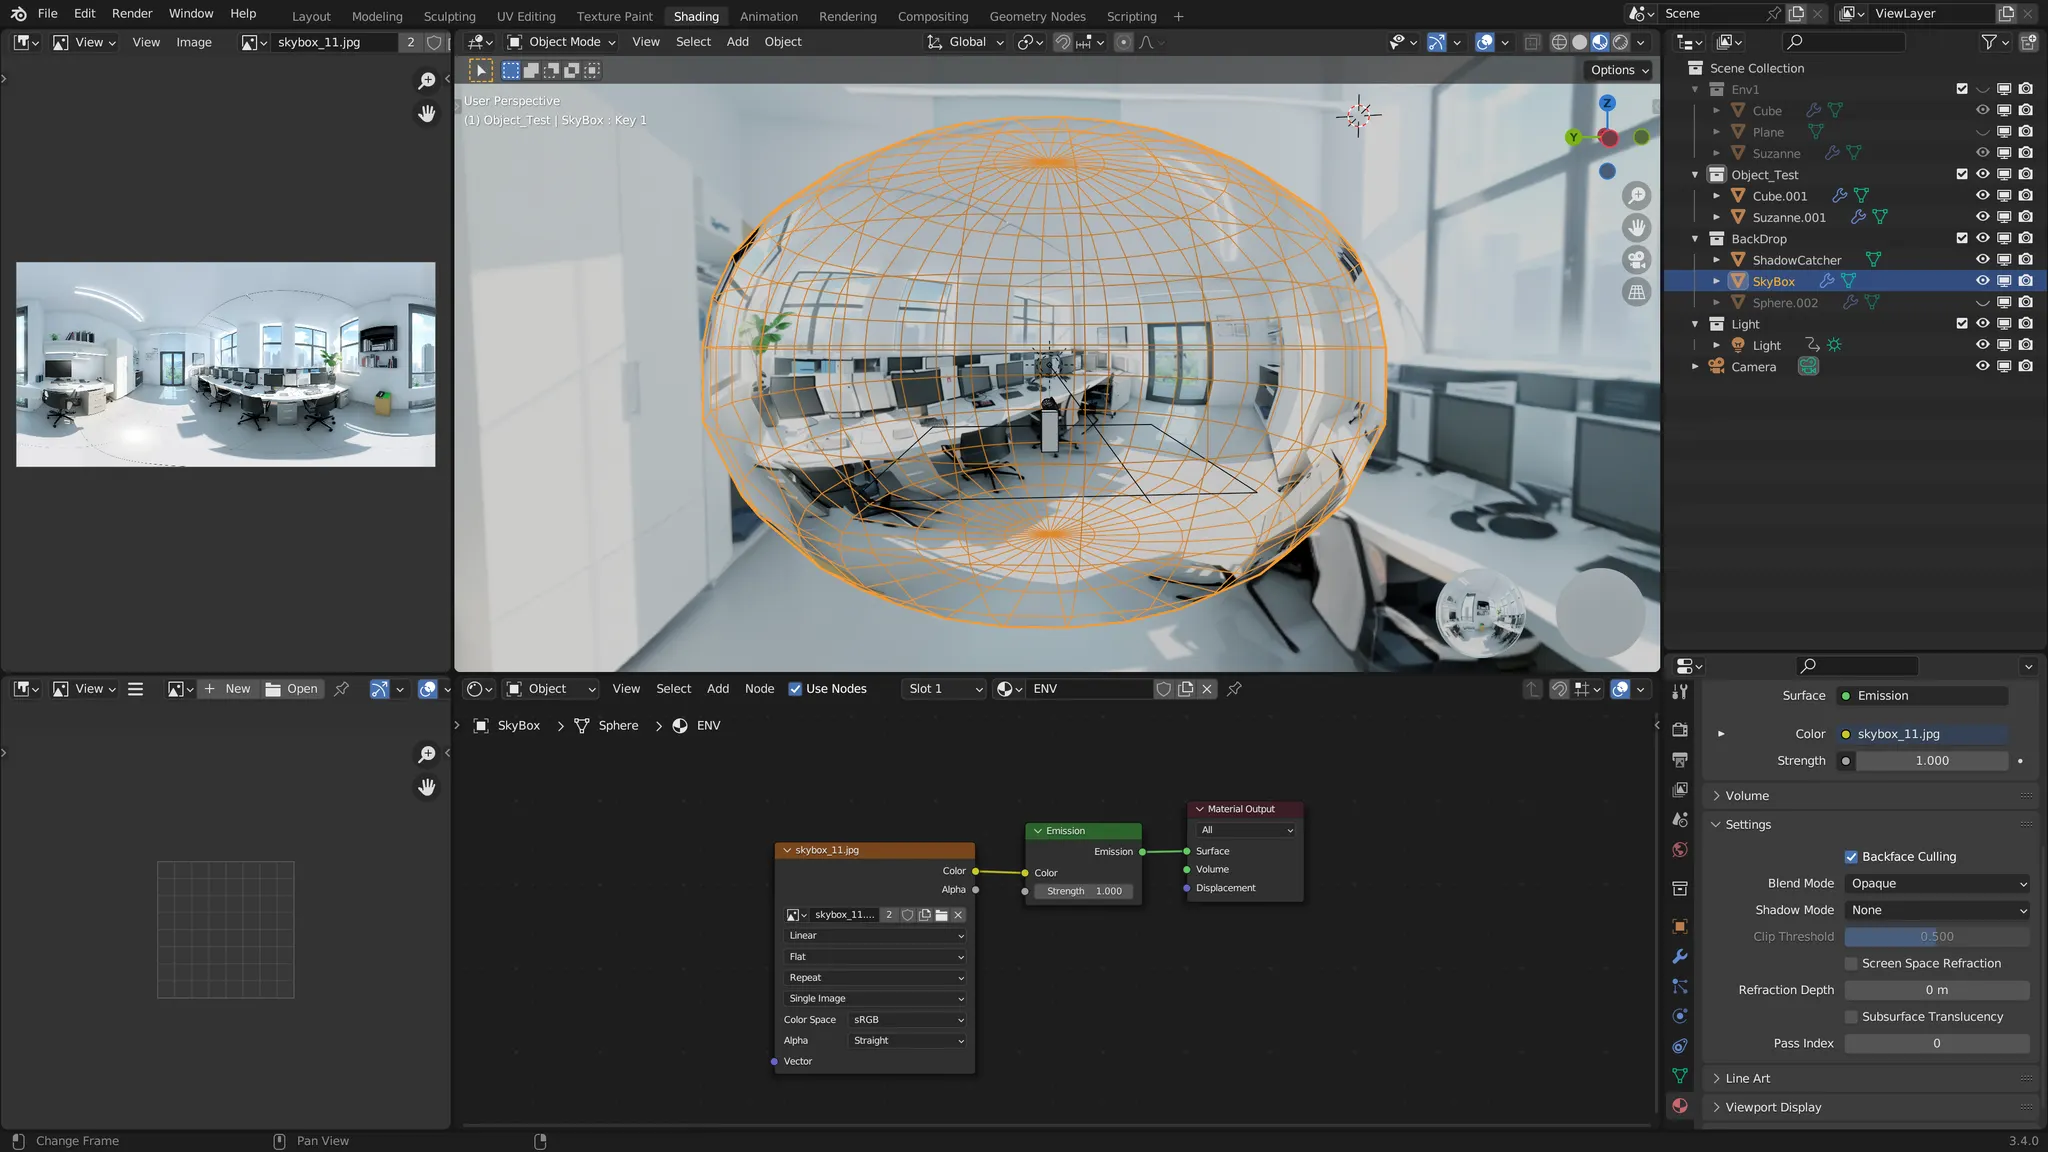Screen dimensions: 2048x1152
Task: Open the Render properties tab icon
Action: 1680,730
